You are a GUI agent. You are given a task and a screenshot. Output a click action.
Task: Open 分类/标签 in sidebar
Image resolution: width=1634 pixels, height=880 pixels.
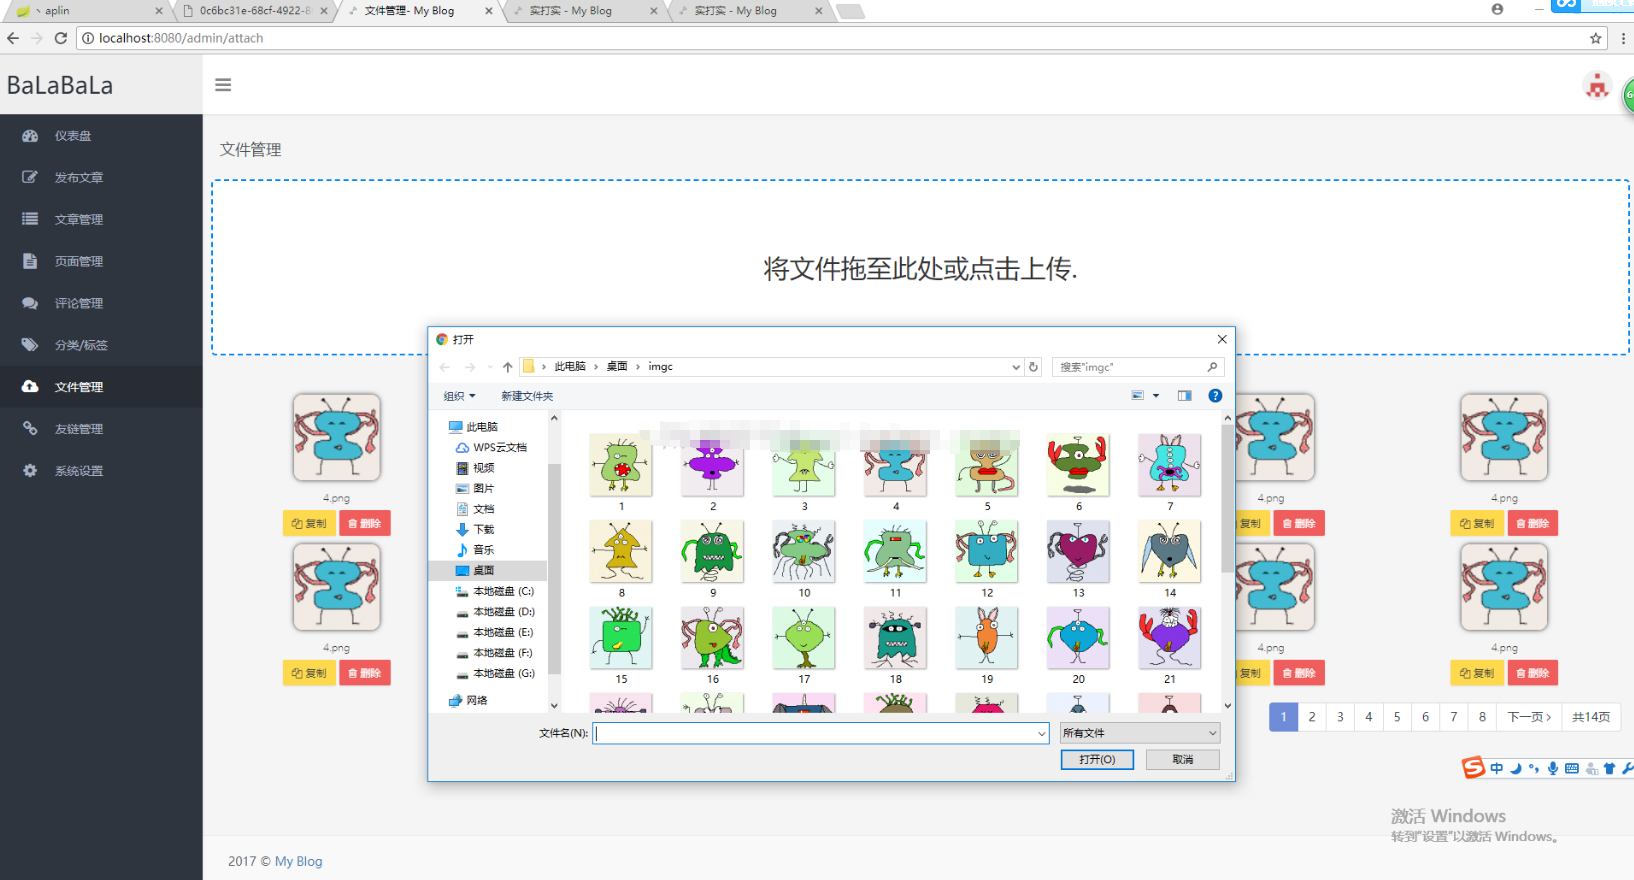tap(81, 346)
